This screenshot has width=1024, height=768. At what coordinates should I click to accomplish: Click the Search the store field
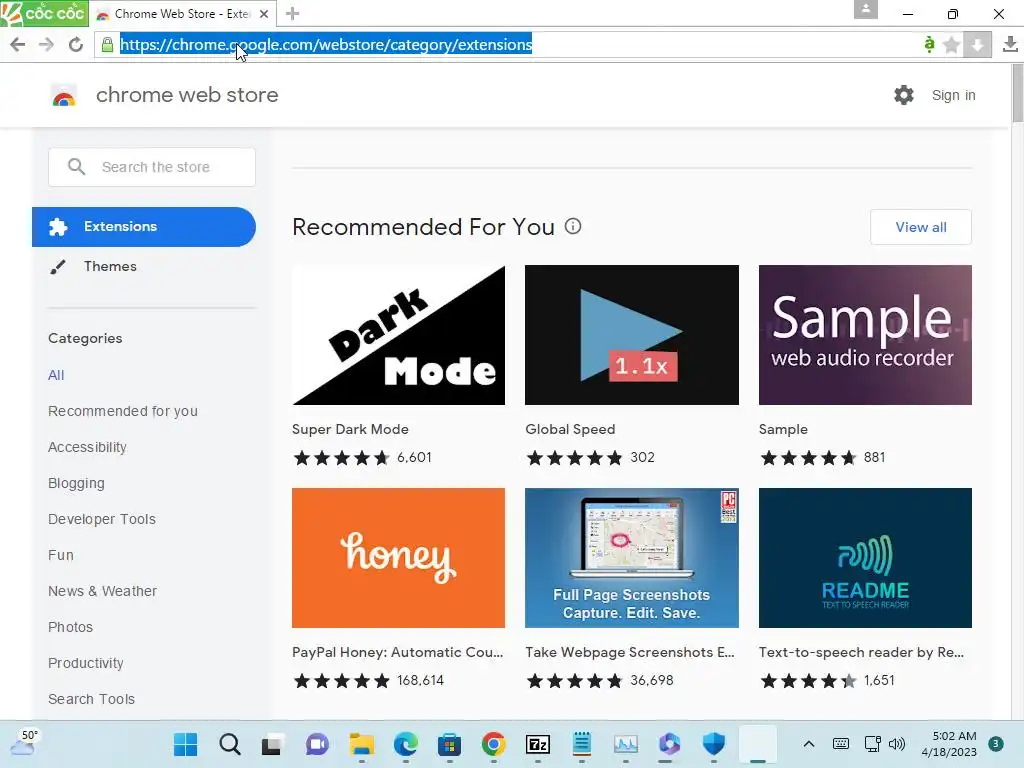(152, 167)
